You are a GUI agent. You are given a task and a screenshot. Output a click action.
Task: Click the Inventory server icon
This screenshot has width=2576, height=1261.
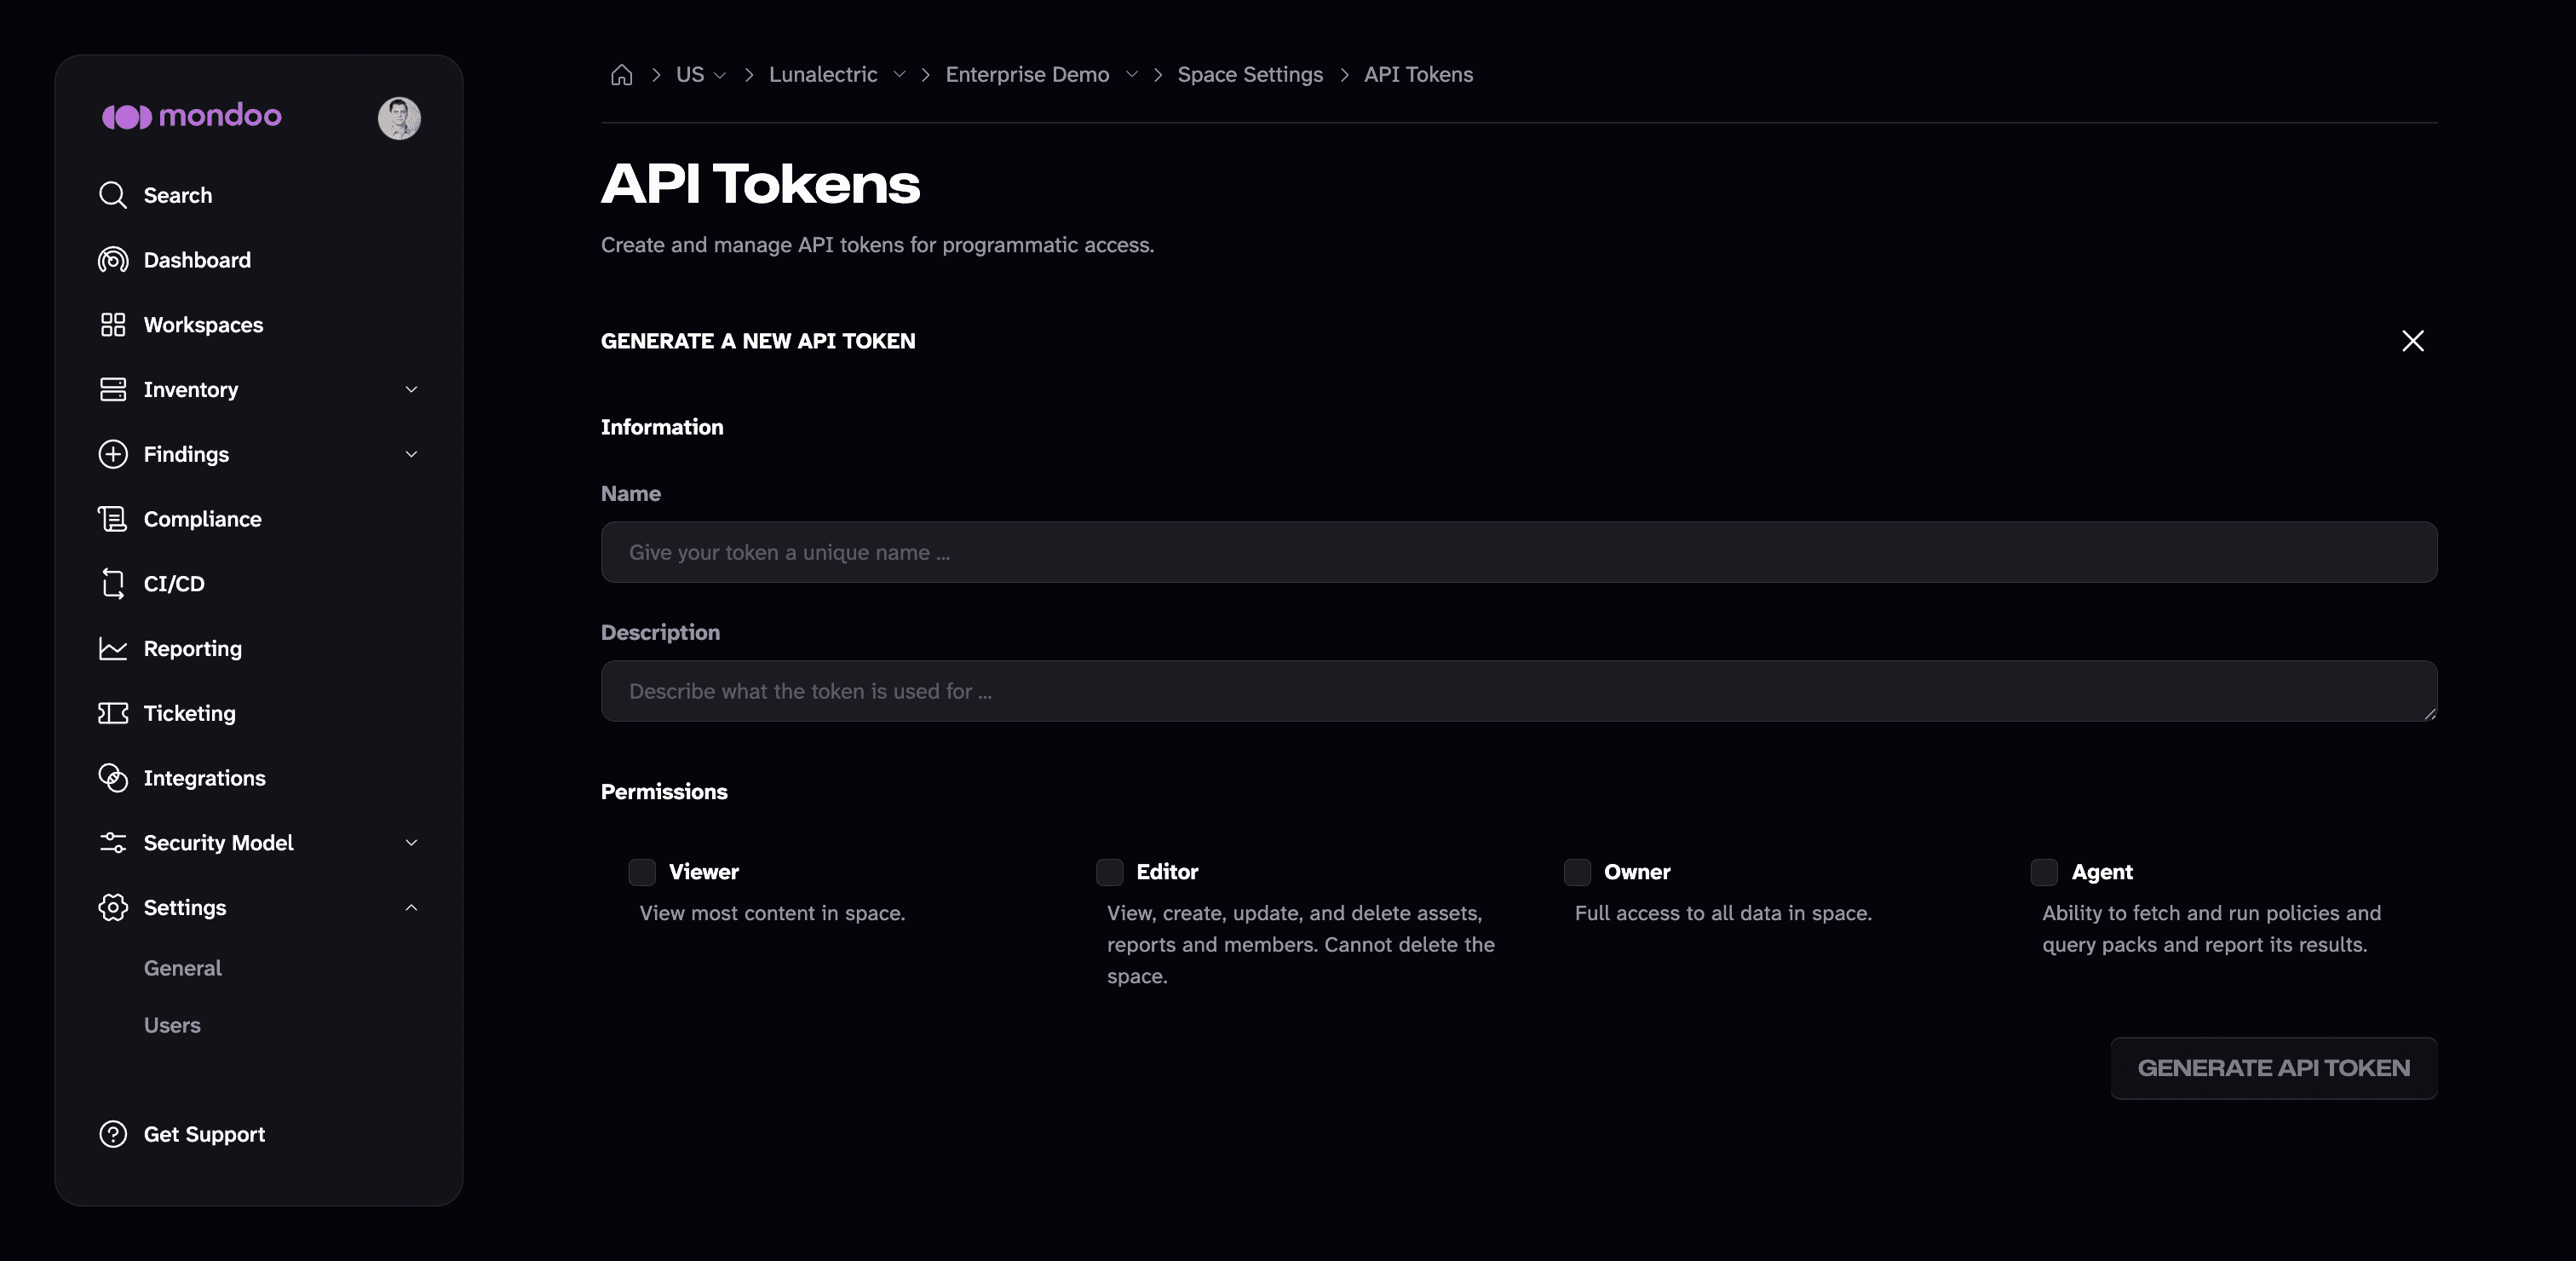[113, 390]
